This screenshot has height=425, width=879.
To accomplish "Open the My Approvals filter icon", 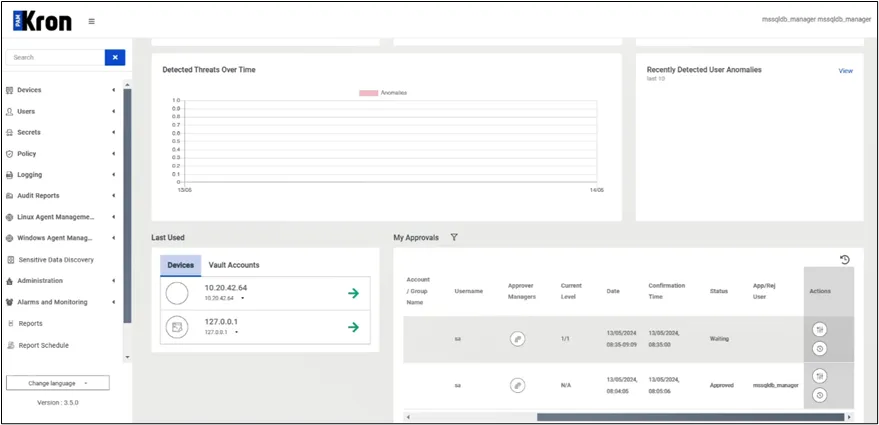I will point(454,238).
